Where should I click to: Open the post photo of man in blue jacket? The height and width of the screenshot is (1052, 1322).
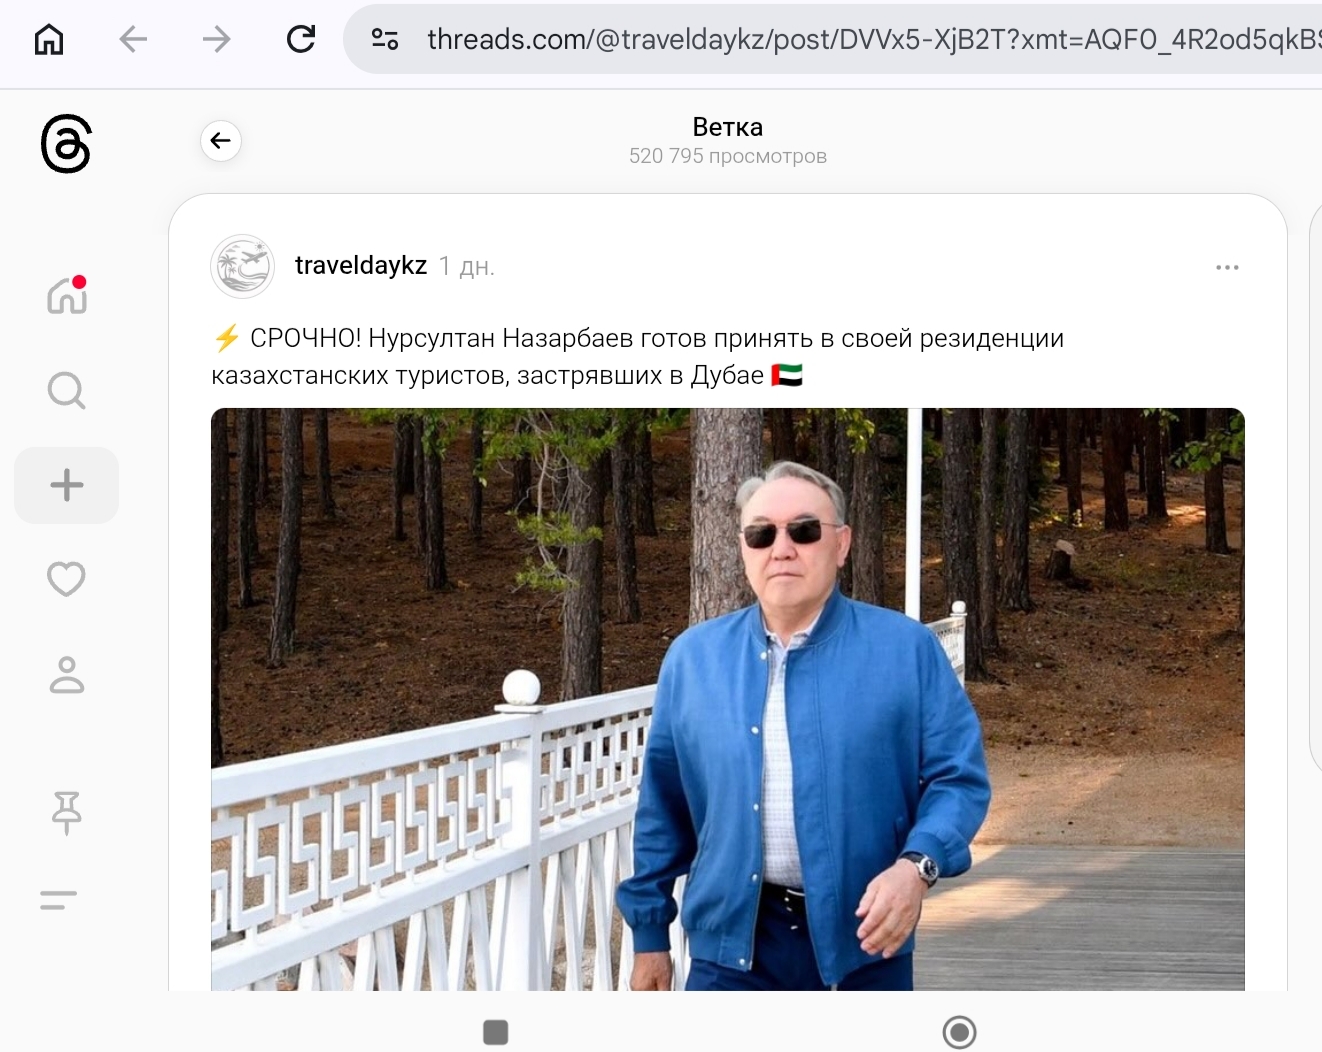[728, 699]
